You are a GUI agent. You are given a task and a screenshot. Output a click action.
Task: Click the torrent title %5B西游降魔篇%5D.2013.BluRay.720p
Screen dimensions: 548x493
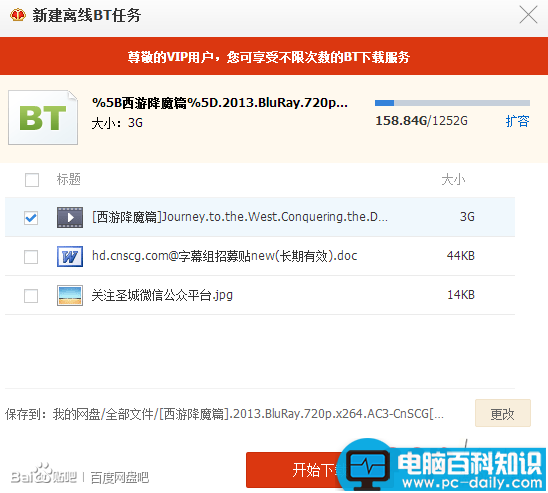tap(220, 103)
